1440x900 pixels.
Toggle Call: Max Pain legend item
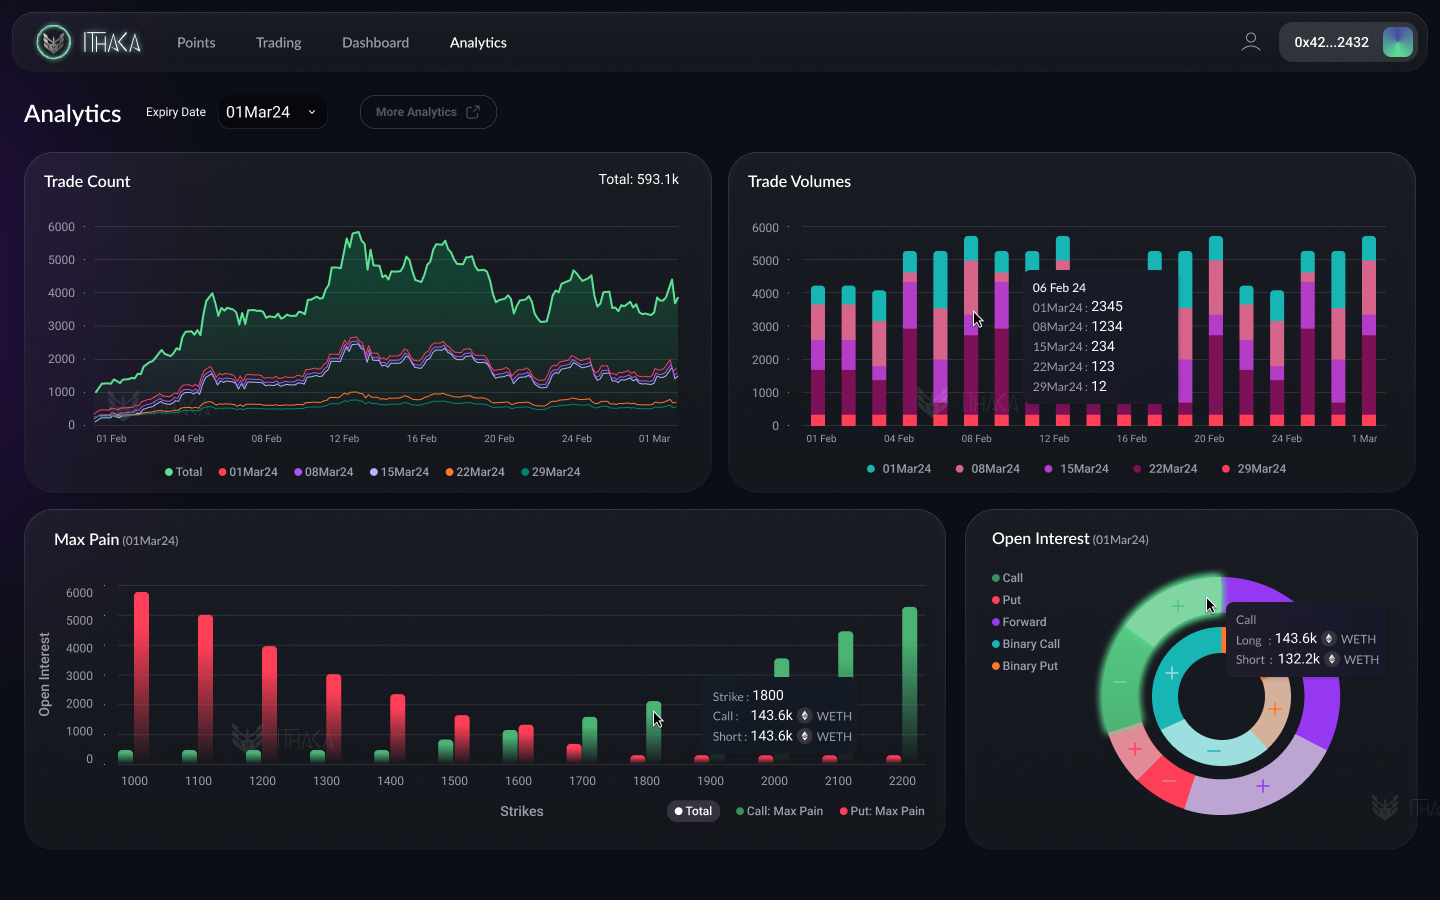tap(779, 811)
